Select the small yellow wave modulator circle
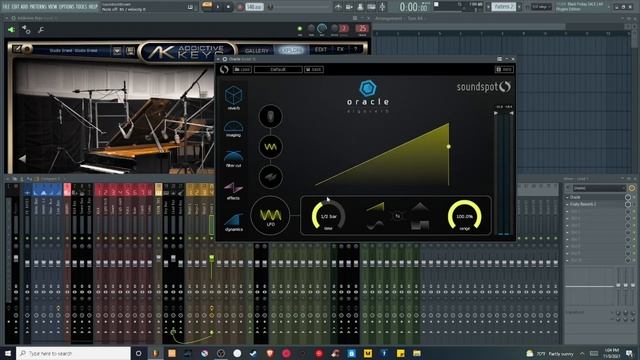 coord(270,147)
